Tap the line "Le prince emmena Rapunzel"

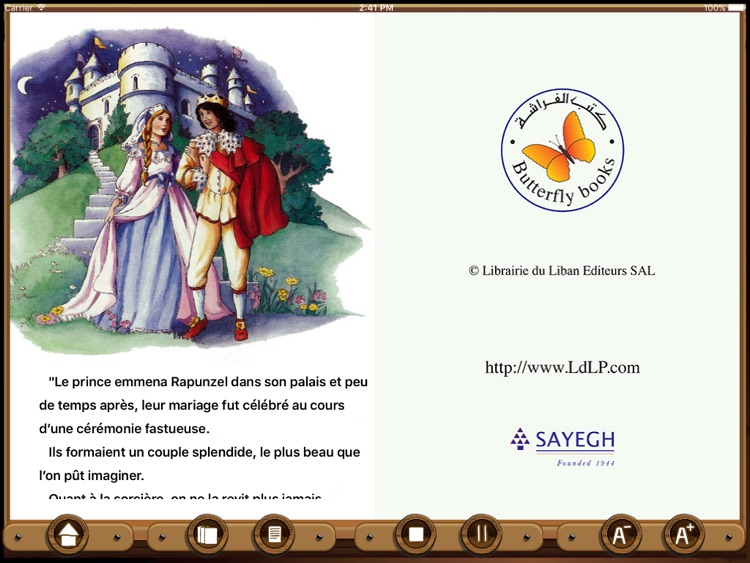pos(208,382)
